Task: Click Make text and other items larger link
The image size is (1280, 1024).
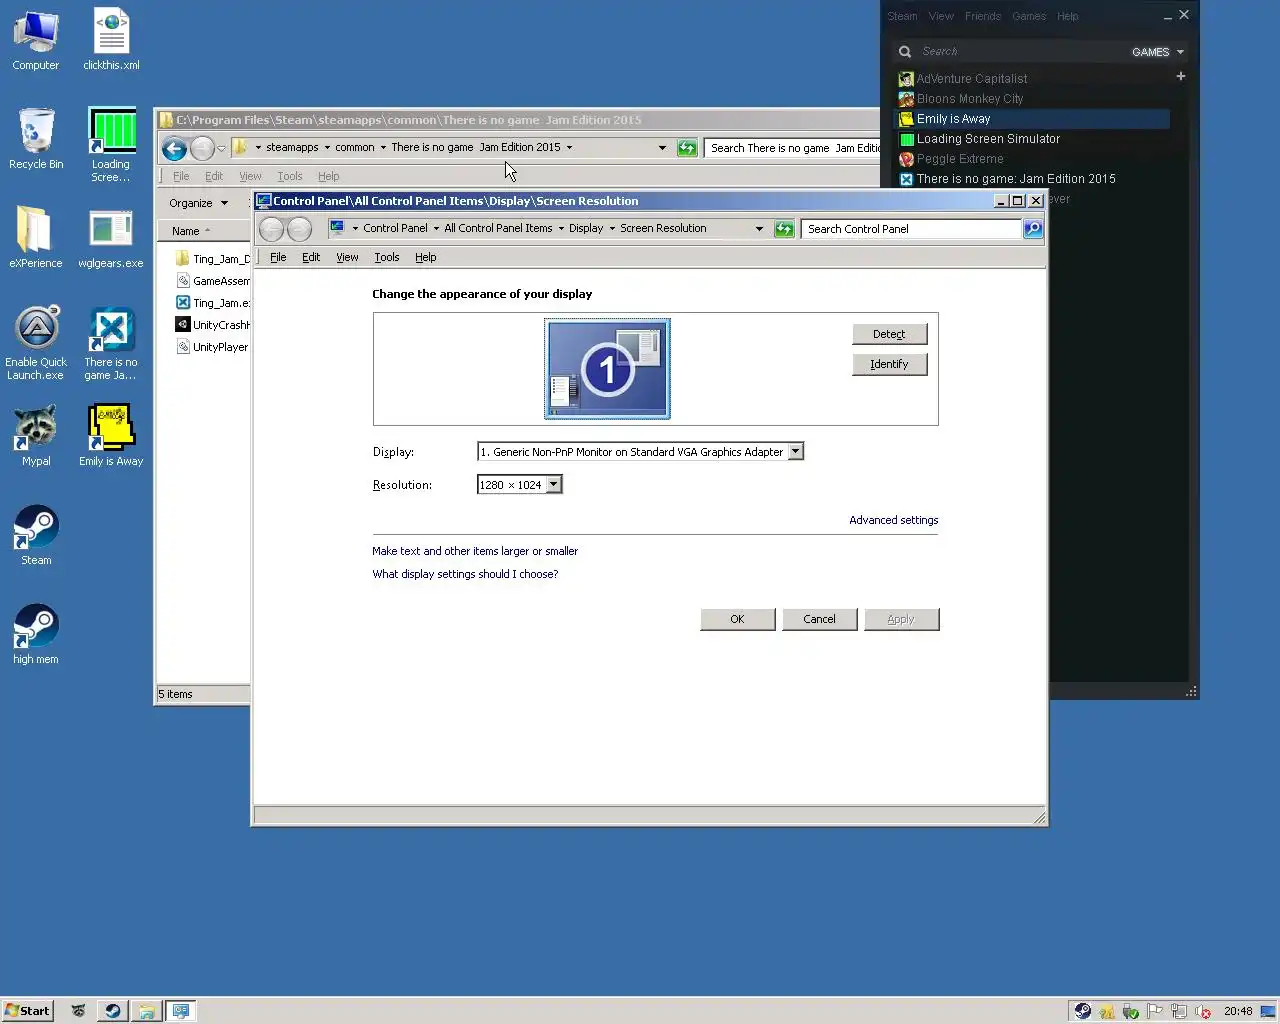Action: [x=475, y=551]
